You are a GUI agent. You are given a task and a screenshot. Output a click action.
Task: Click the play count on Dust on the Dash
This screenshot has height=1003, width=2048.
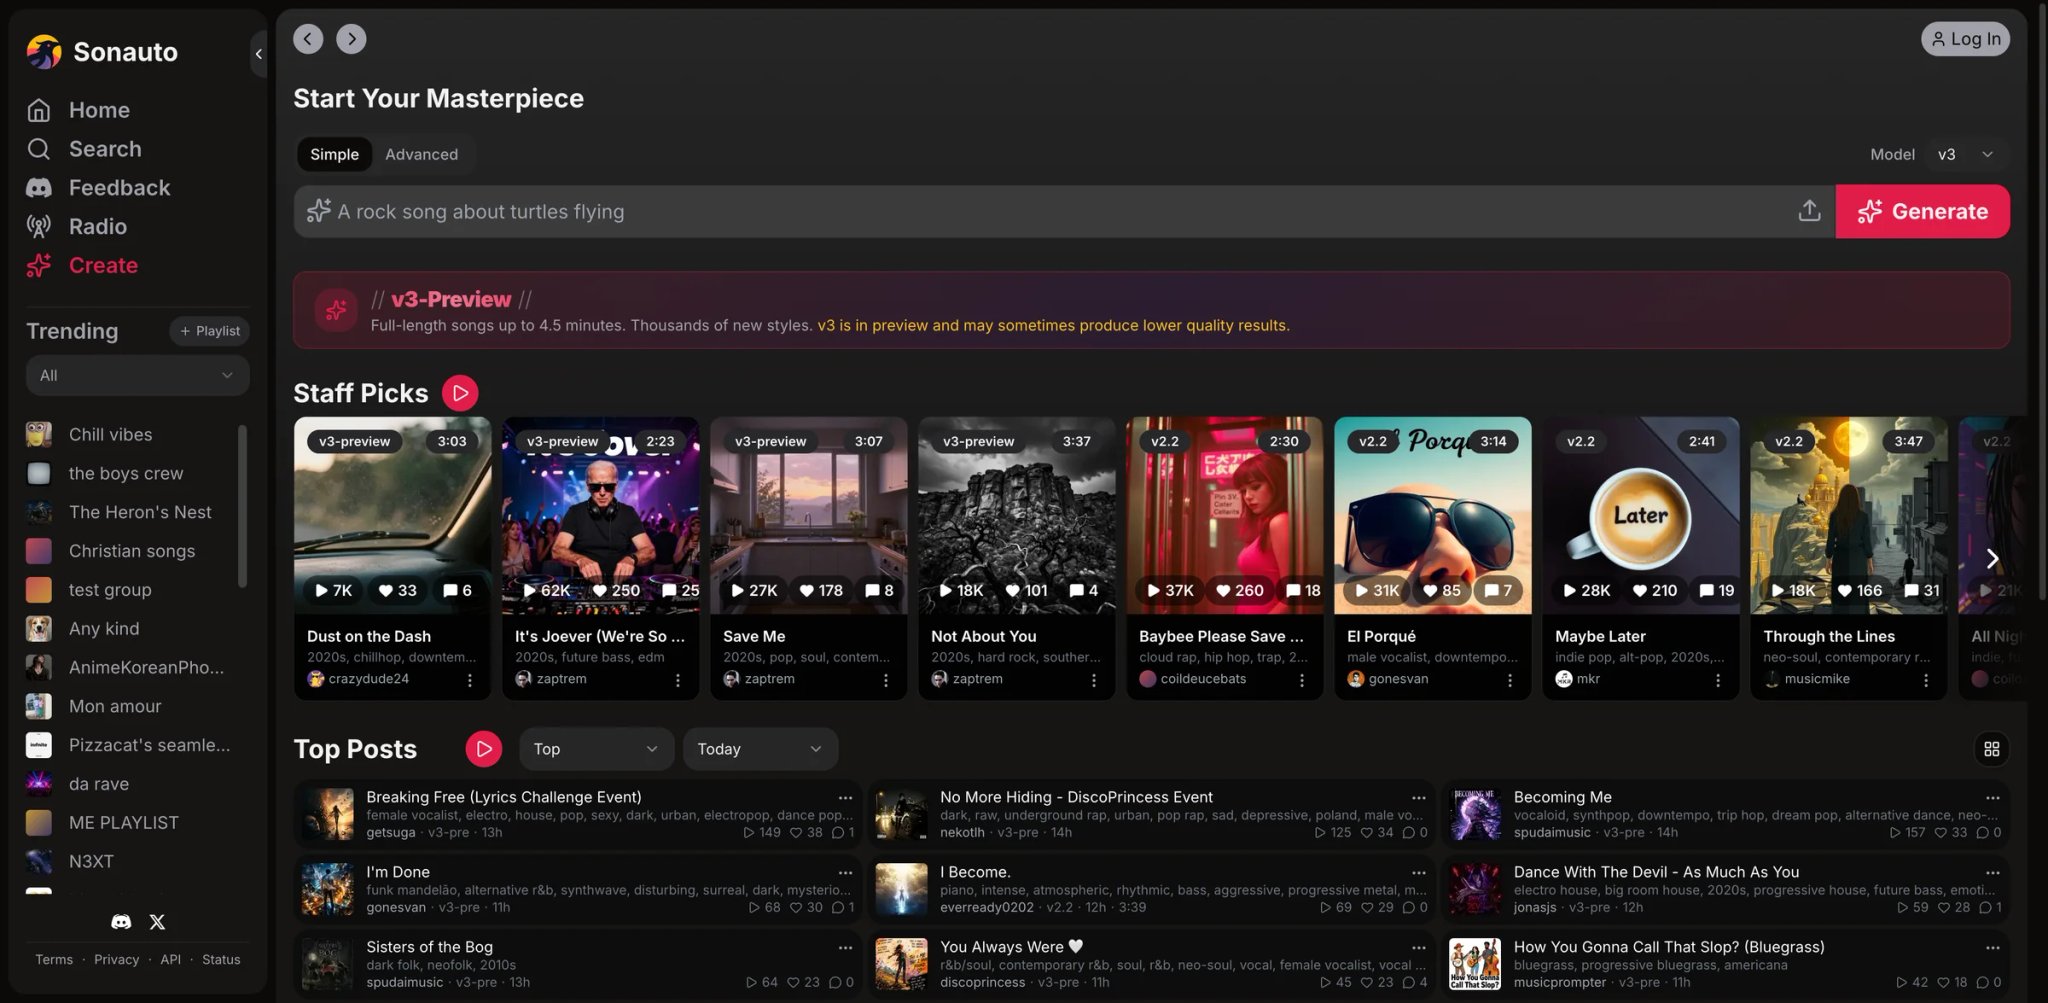334,590
